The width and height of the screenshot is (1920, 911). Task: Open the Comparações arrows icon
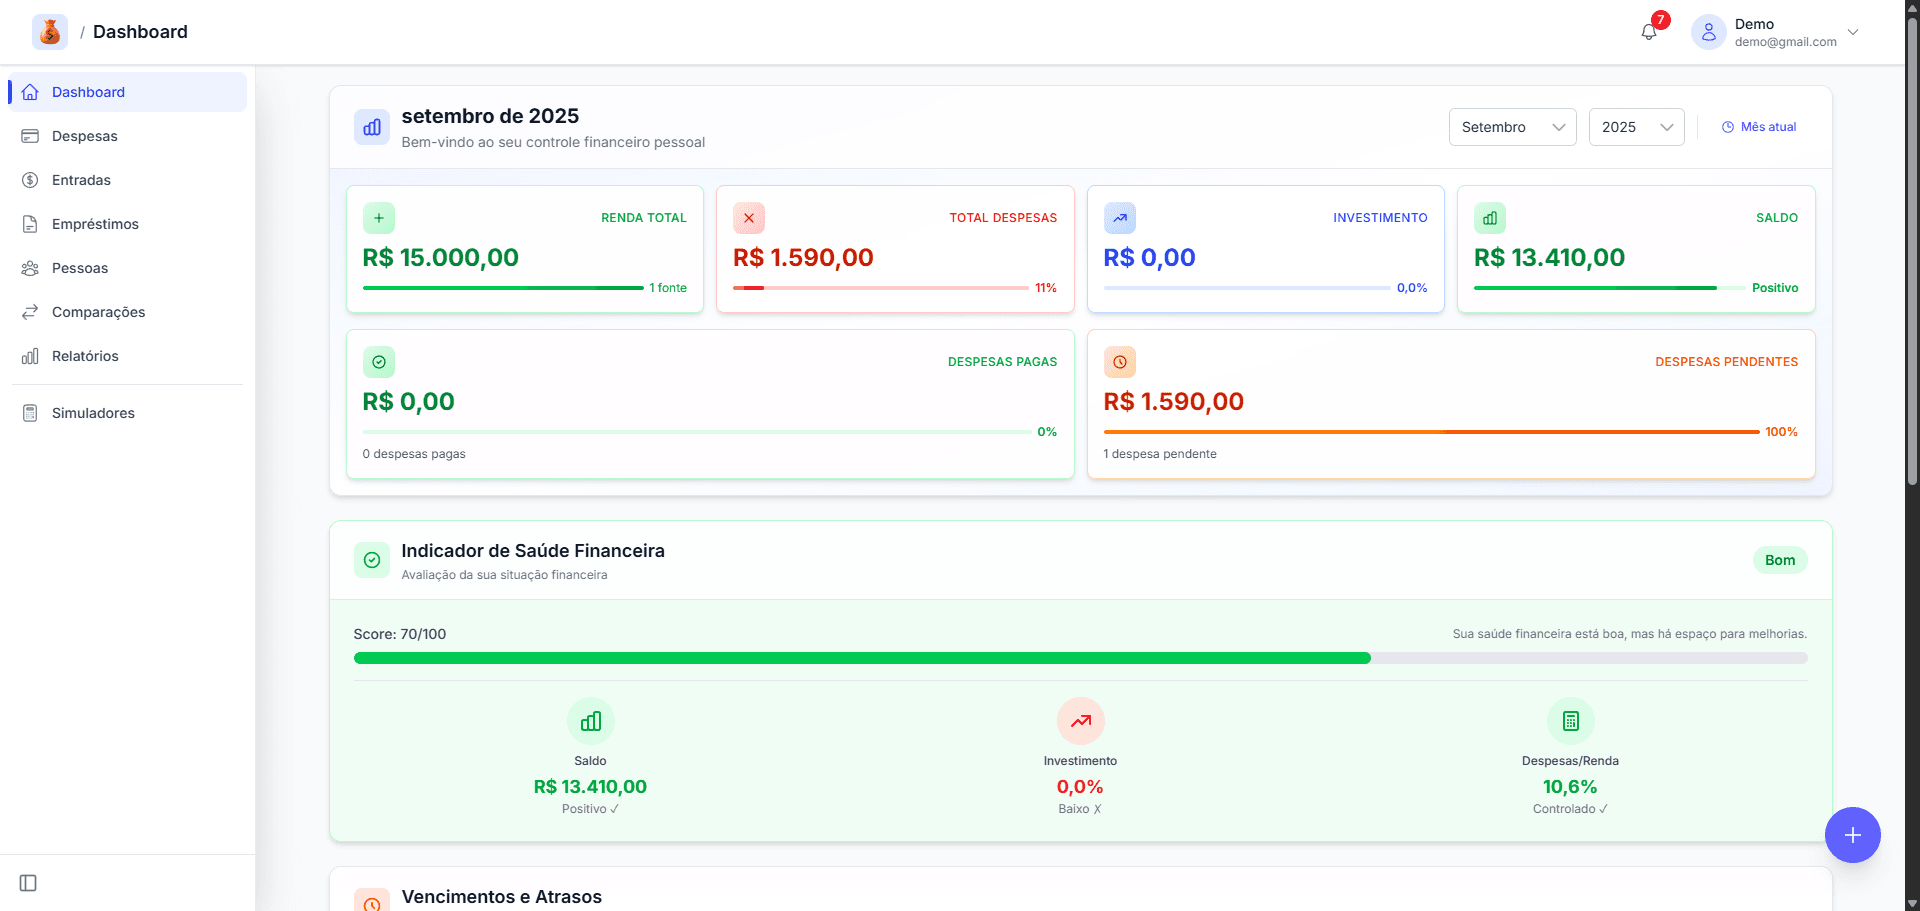[x=30, y=312]
